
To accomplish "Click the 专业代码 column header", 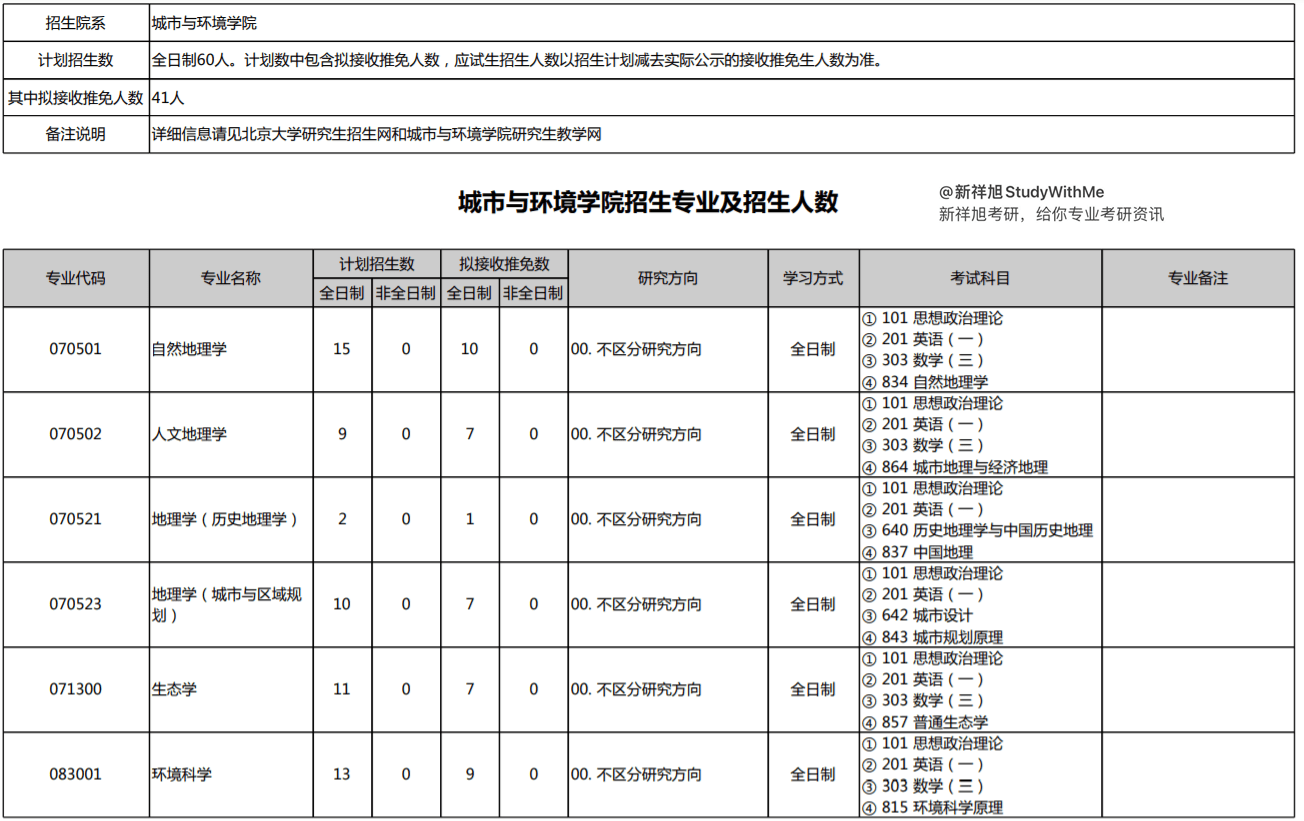I will 76,278.
